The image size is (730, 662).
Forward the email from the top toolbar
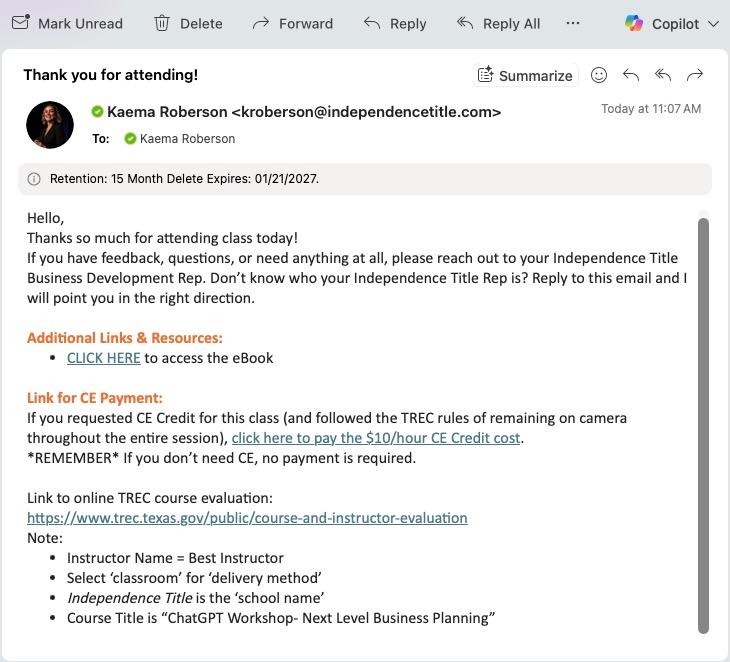click(x=261, y=23)
